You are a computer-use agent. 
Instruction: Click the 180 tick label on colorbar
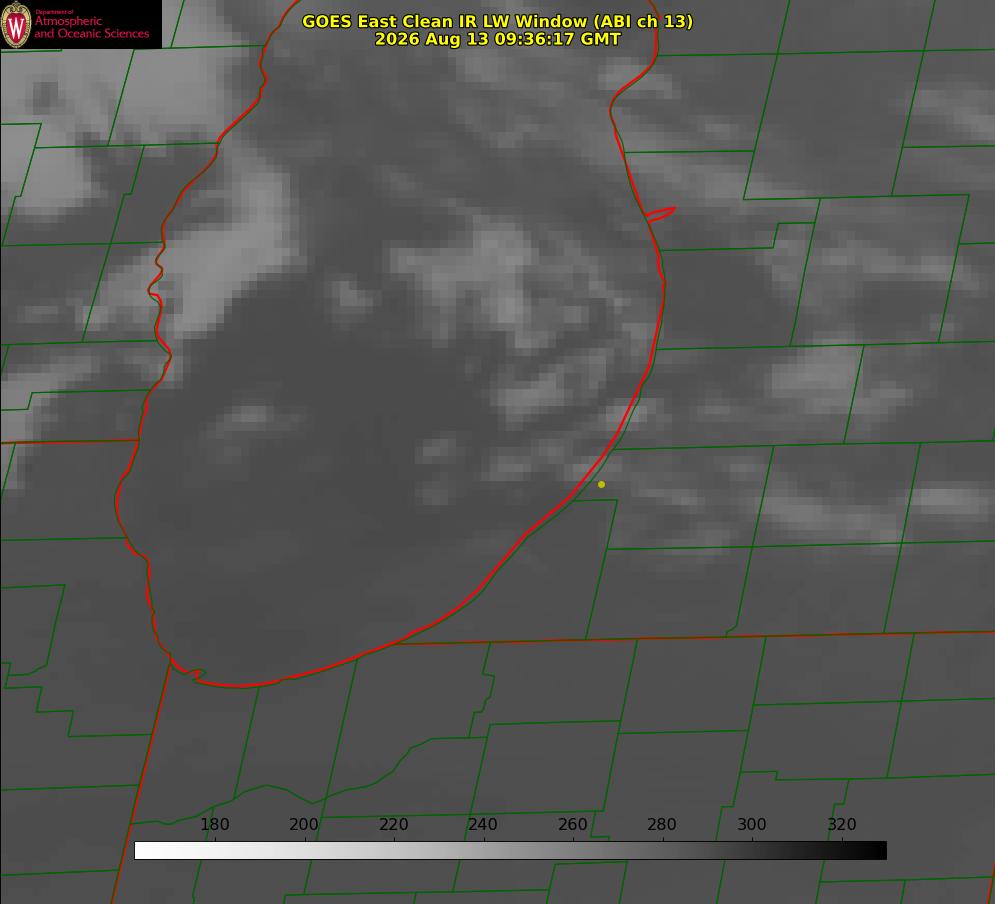tap(214, 824)
